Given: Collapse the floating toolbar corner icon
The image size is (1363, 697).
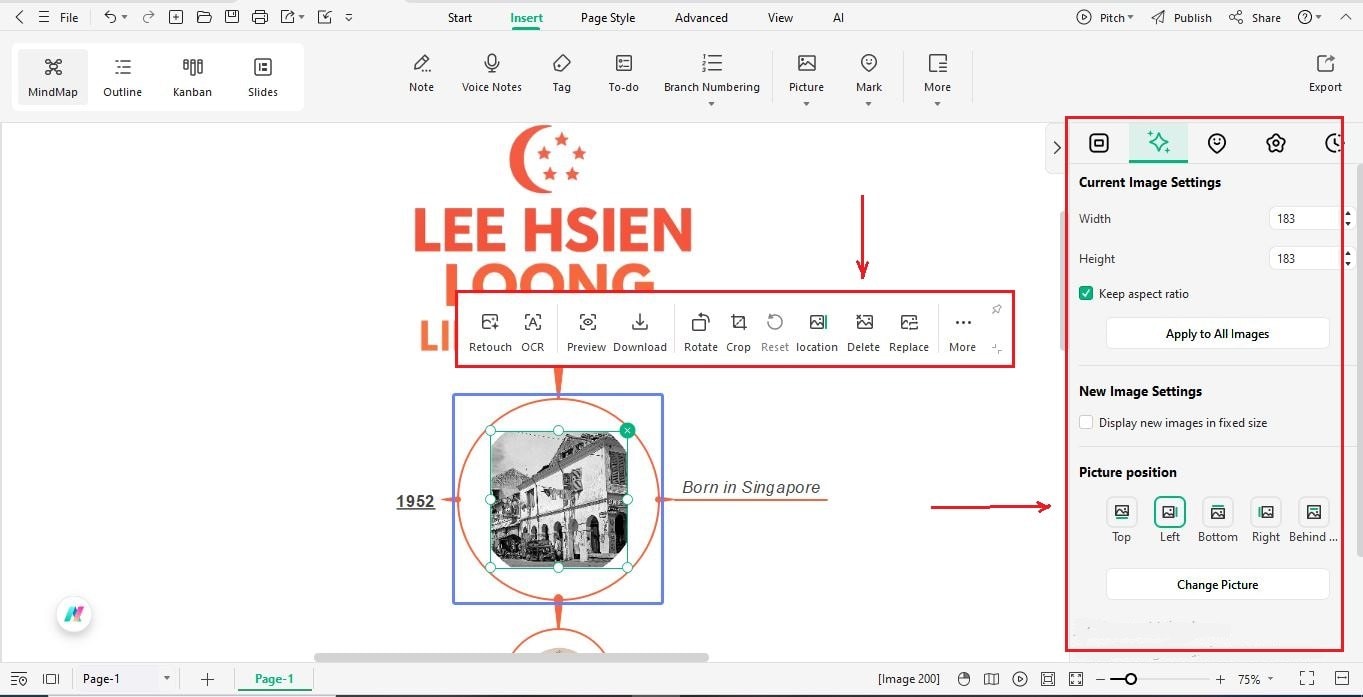Looking at the screenshot, I should click(997, 348).
